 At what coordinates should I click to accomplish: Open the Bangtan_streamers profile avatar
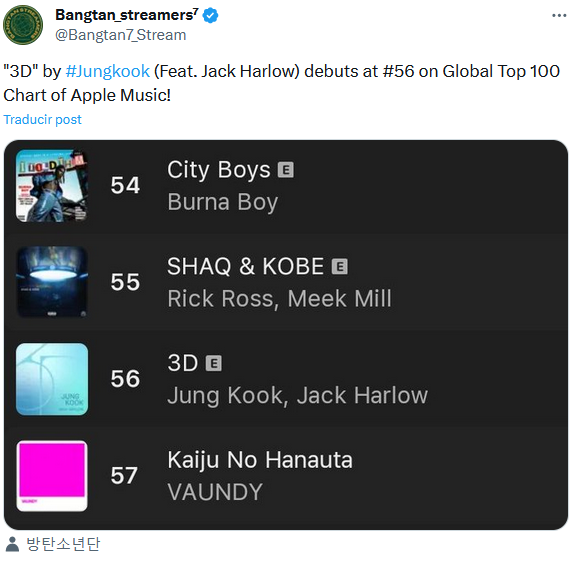23,25
